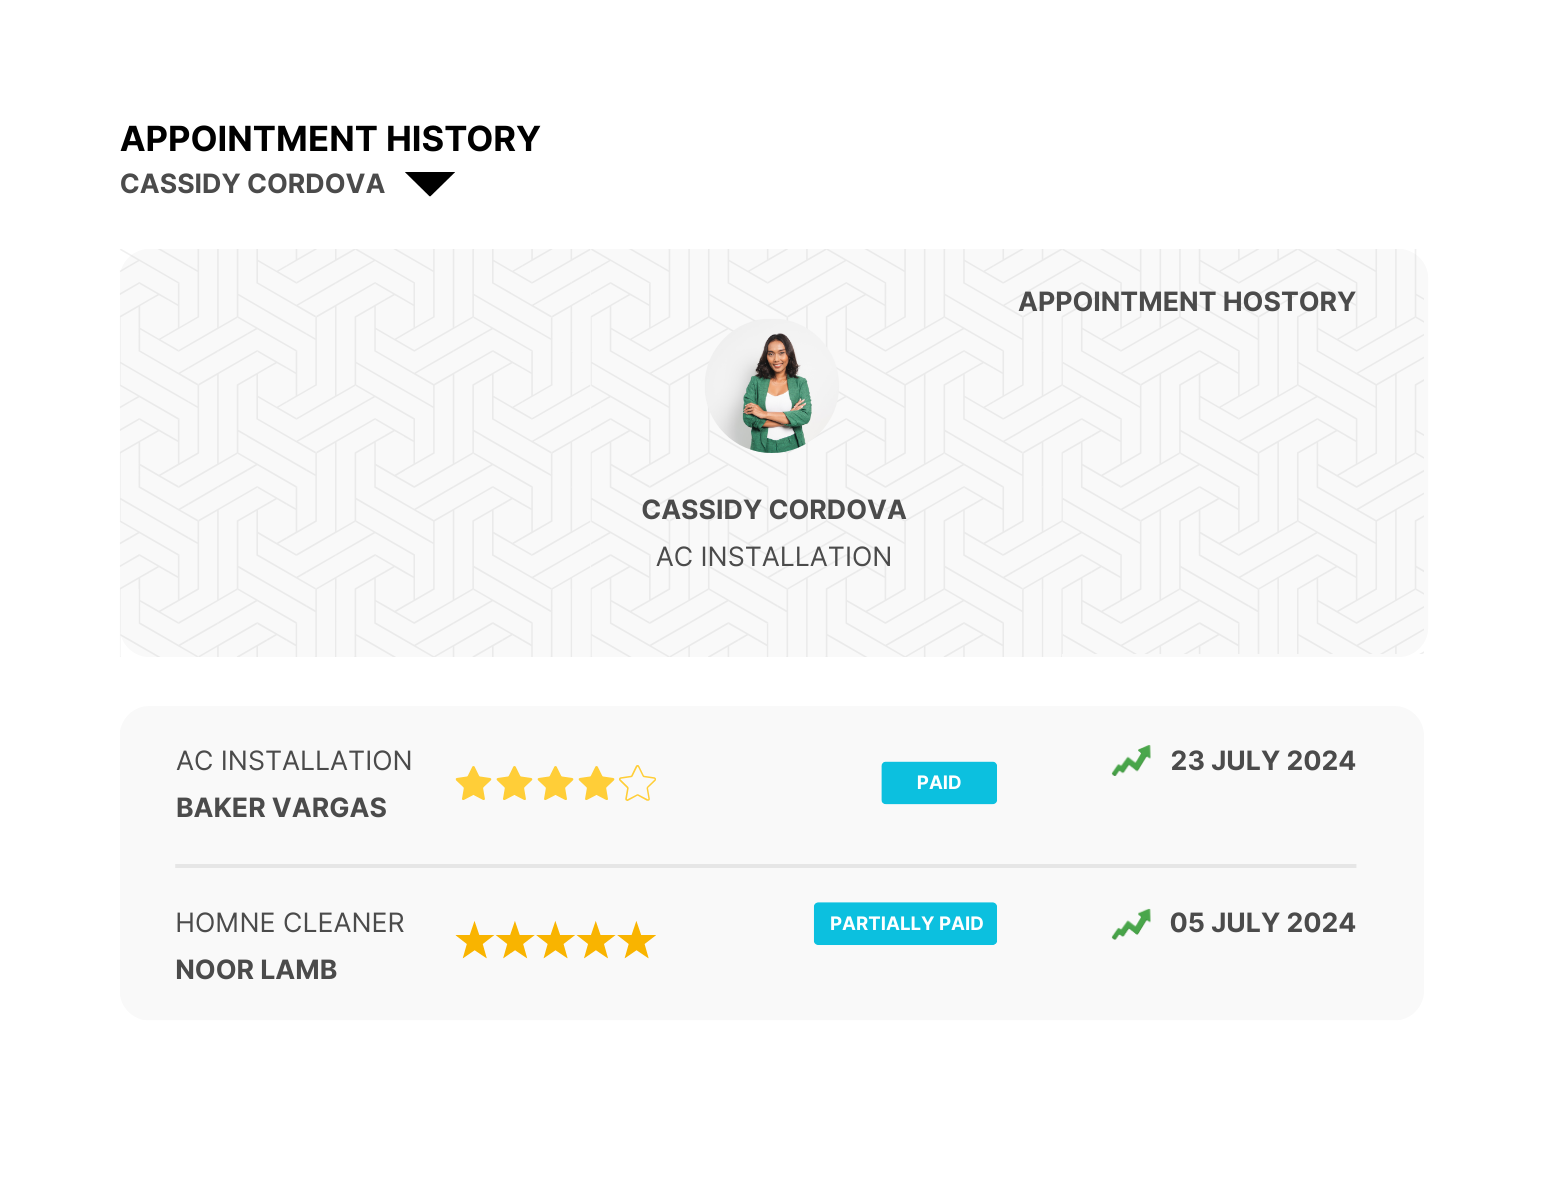Click the fourth star for Baker Vargas
The height and width of the screenshot is (1197, 1548).
tap(597, 784)
